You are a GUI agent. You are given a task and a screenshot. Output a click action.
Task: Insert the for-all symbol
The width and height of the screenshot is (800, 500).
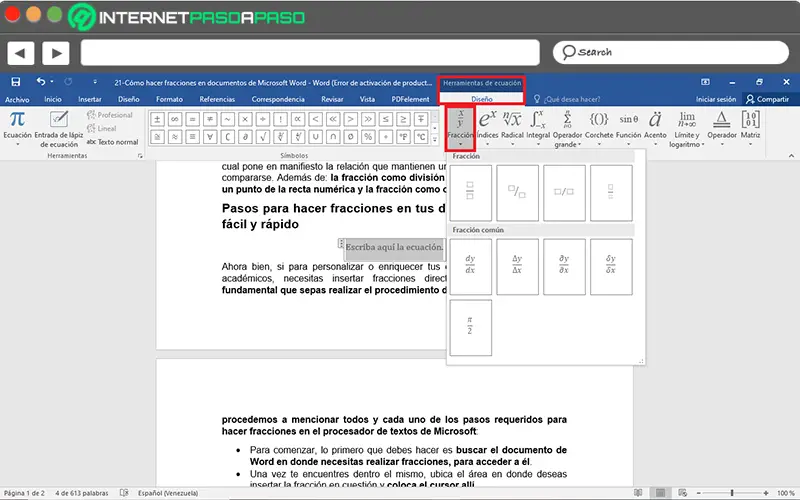(210, 137)
